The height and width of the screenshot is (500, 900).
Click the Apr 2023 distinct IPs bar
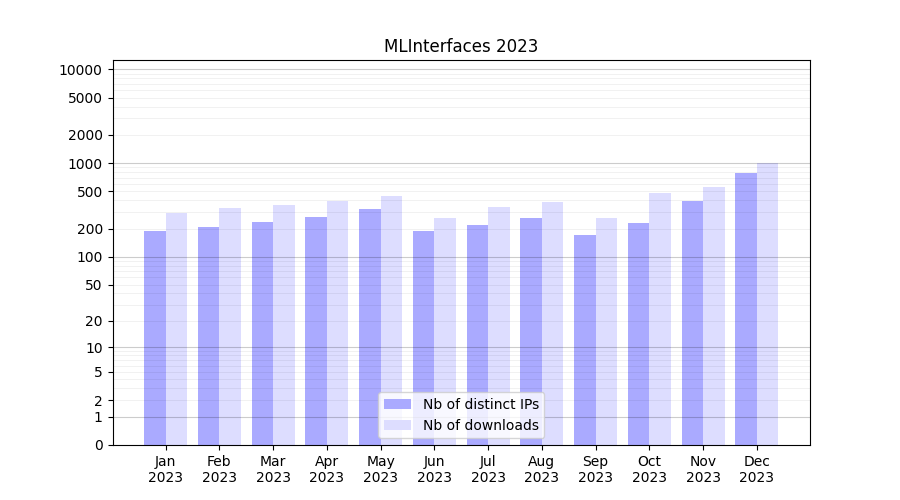(x=316, y=331)
